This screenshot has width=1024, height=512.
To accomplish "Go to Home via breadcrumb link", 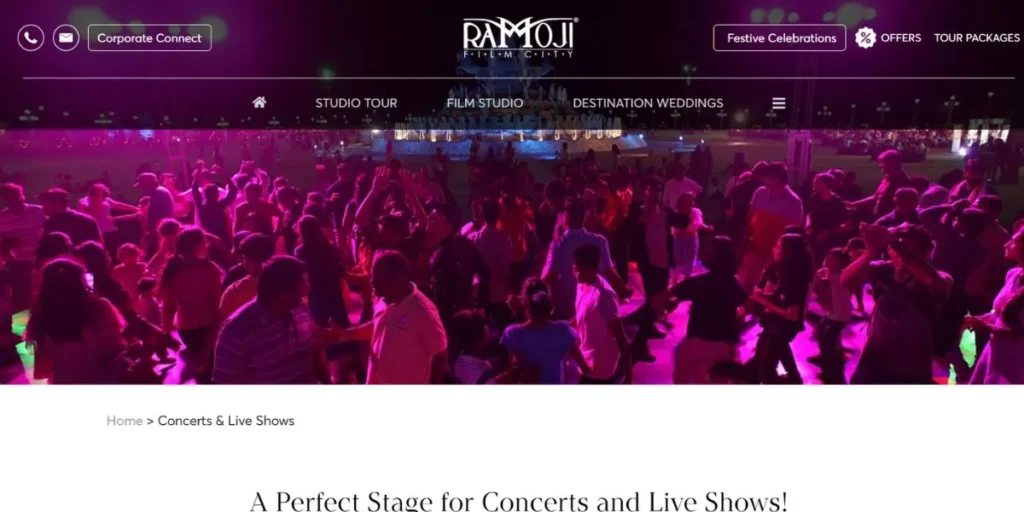I will (x=125, y=421).
